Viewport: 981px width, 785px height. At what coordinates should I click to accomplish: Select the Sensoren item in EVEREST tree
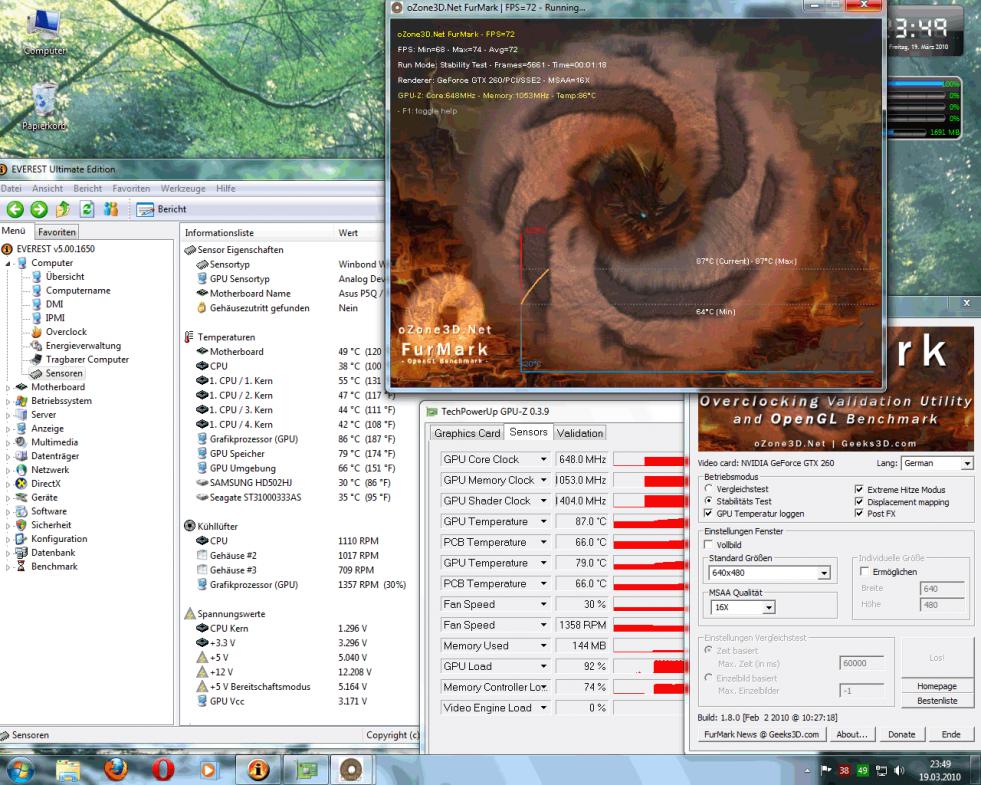[x=64, y=373]
